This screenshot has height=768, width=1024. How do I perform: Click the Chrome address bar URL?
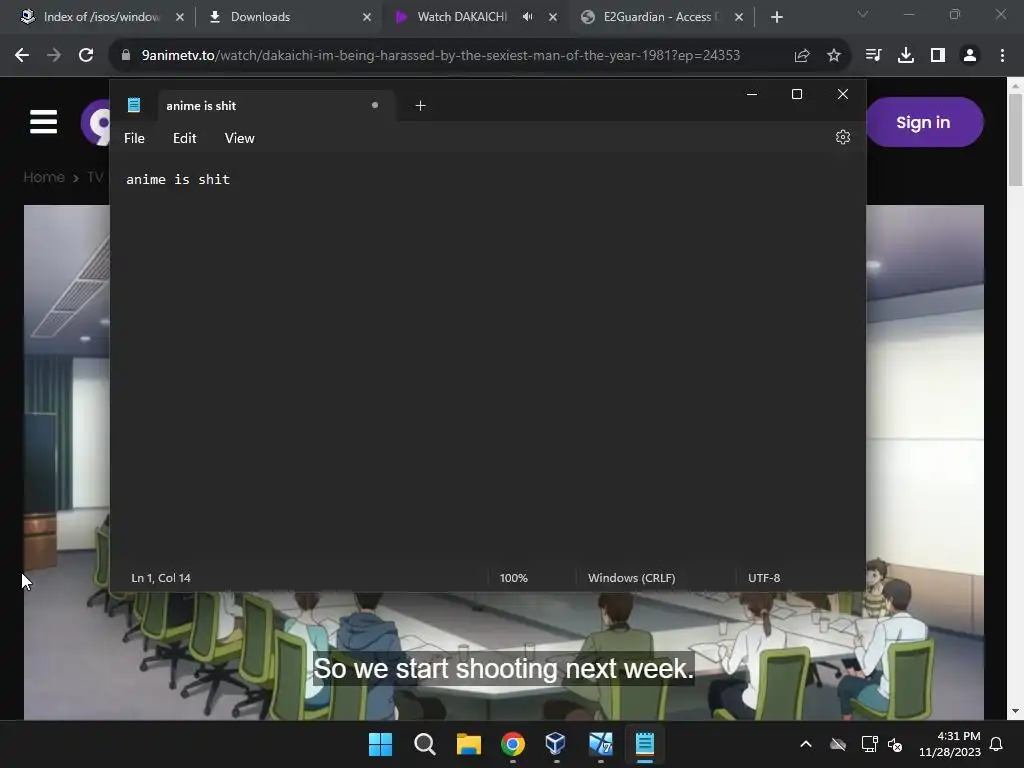click(441, 56)
